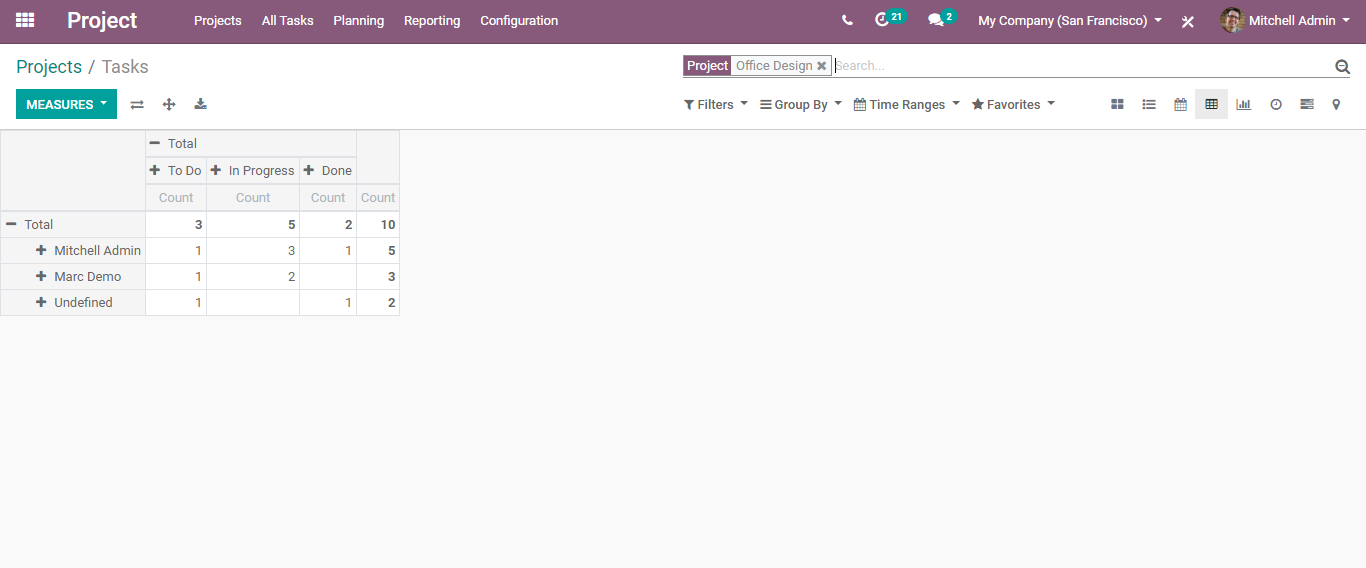Click Total row Done cell 2

point(328,224)
